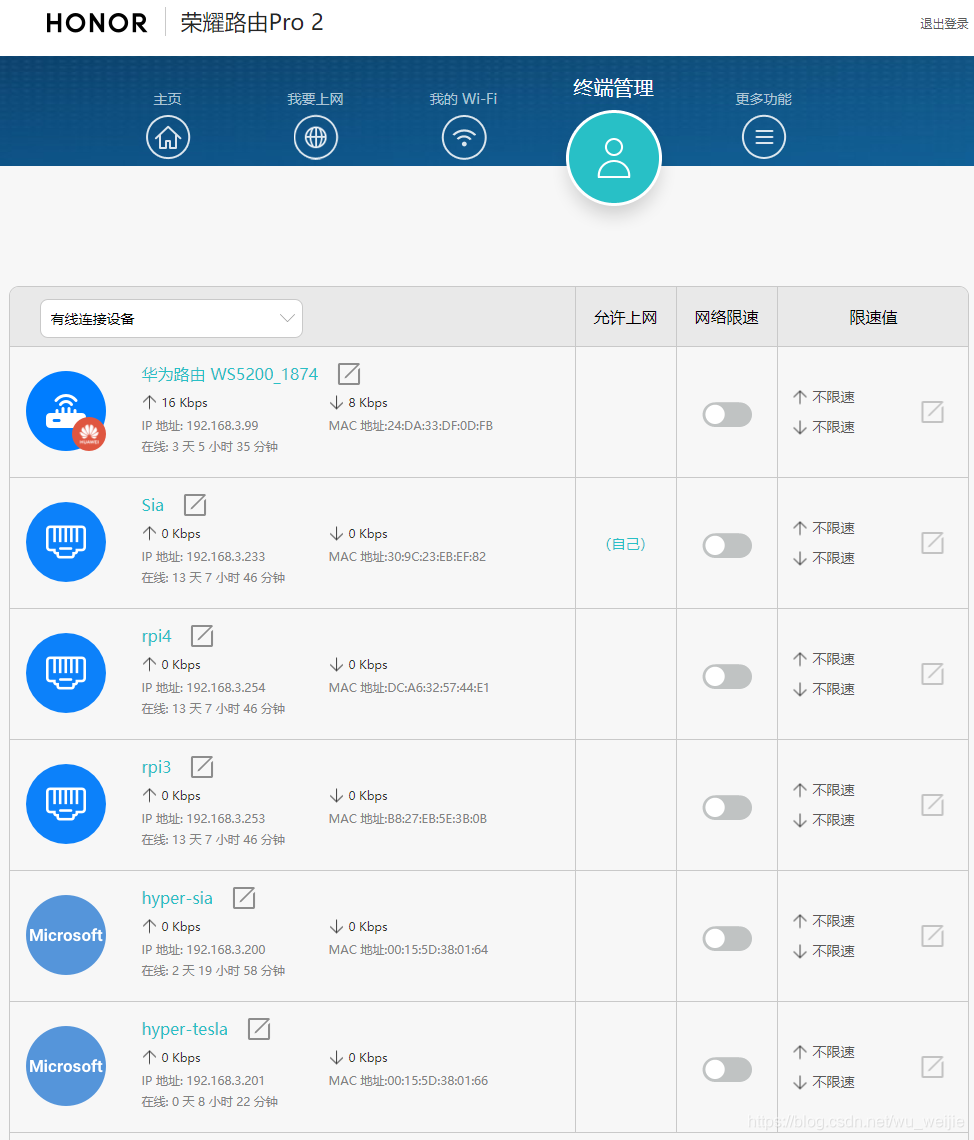Edit the Sia device name
974x1140 pixels.
[195, 505]
